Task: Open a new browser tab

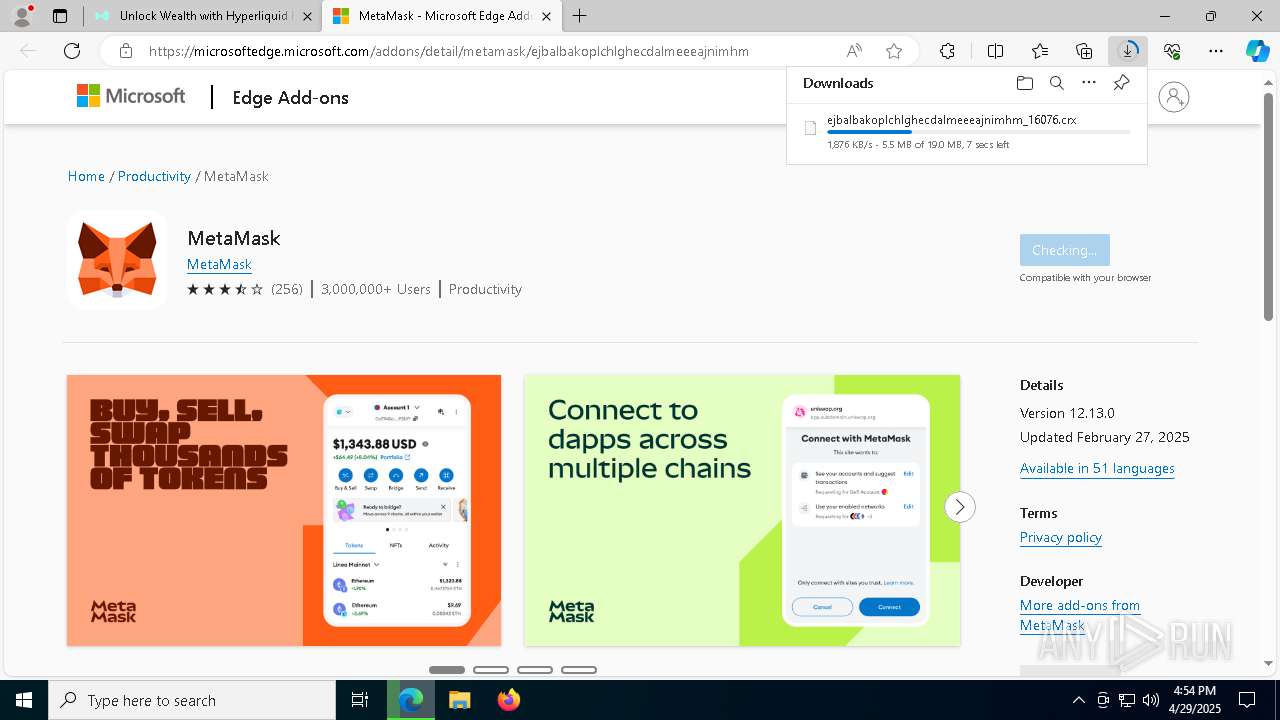Action: click(579, 16)
